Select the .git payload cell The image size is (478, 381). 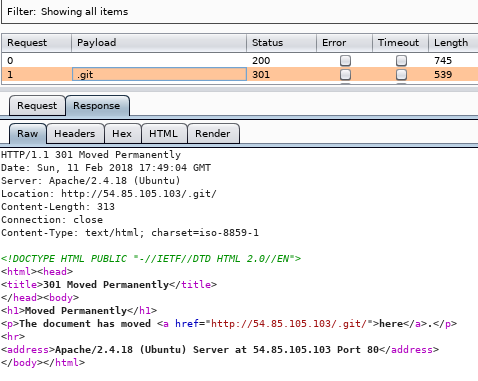(x=159, y=74)
